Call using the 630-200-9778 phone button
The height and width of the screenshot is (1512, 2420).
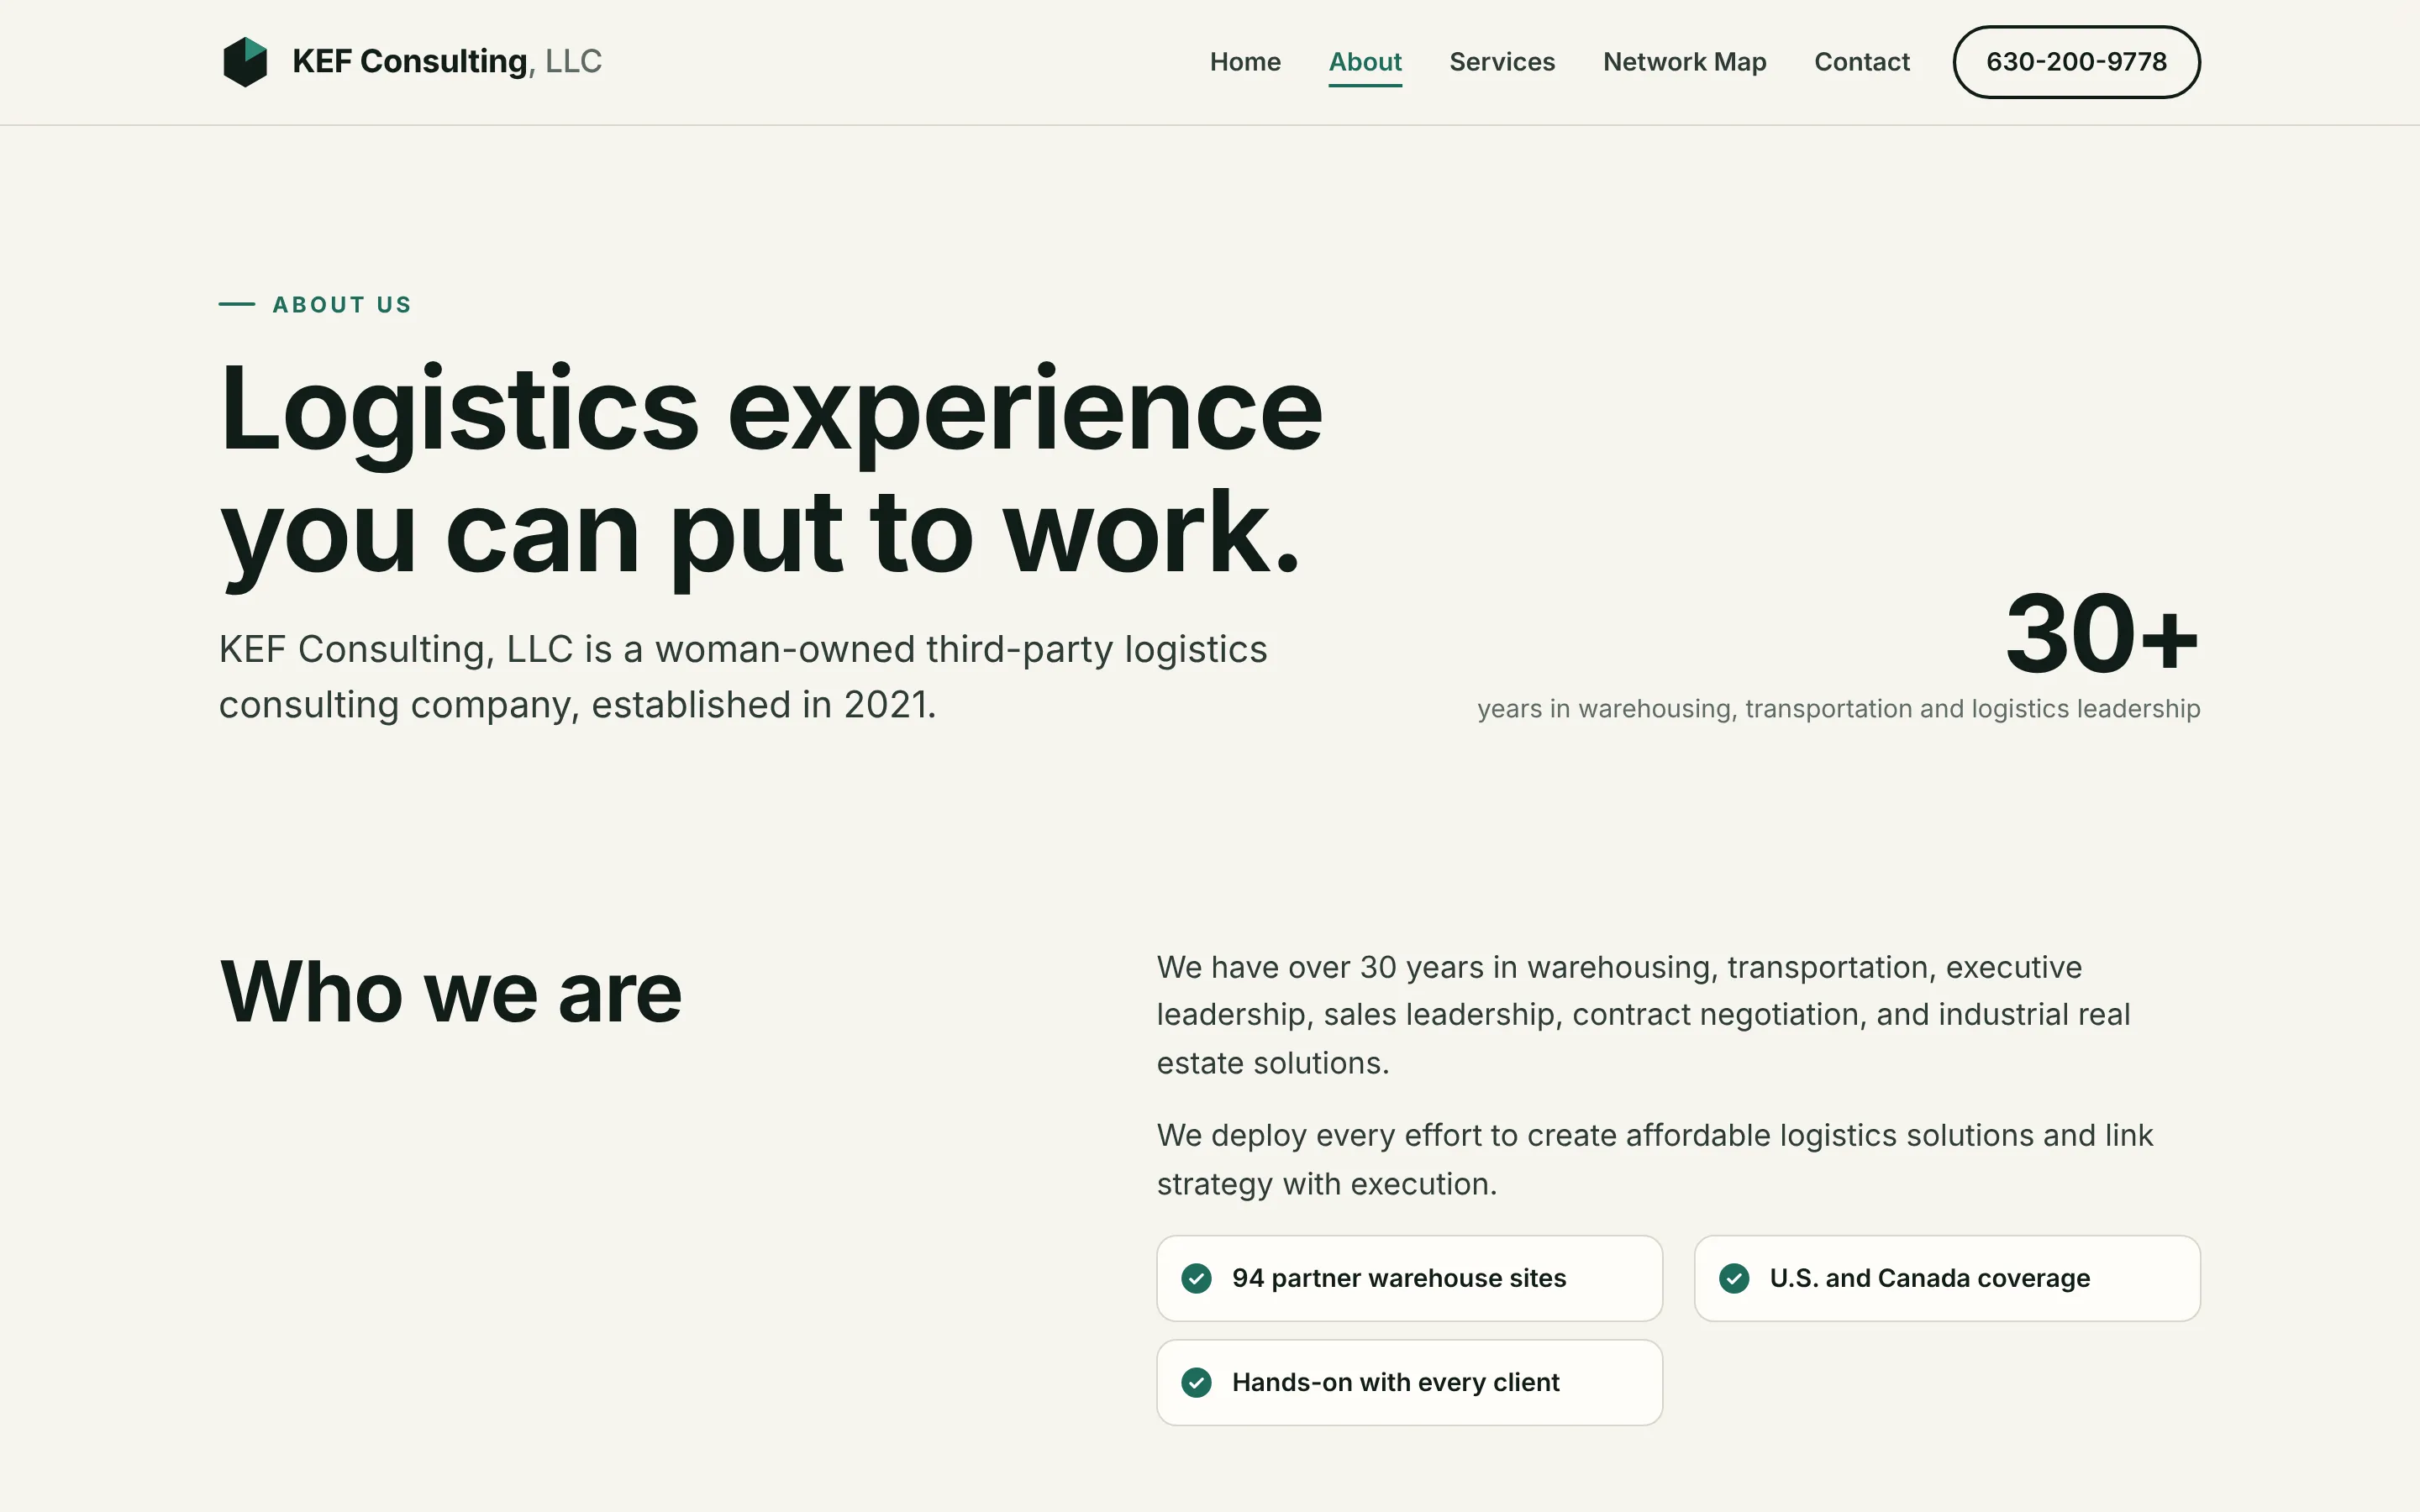coord(2076,62)
